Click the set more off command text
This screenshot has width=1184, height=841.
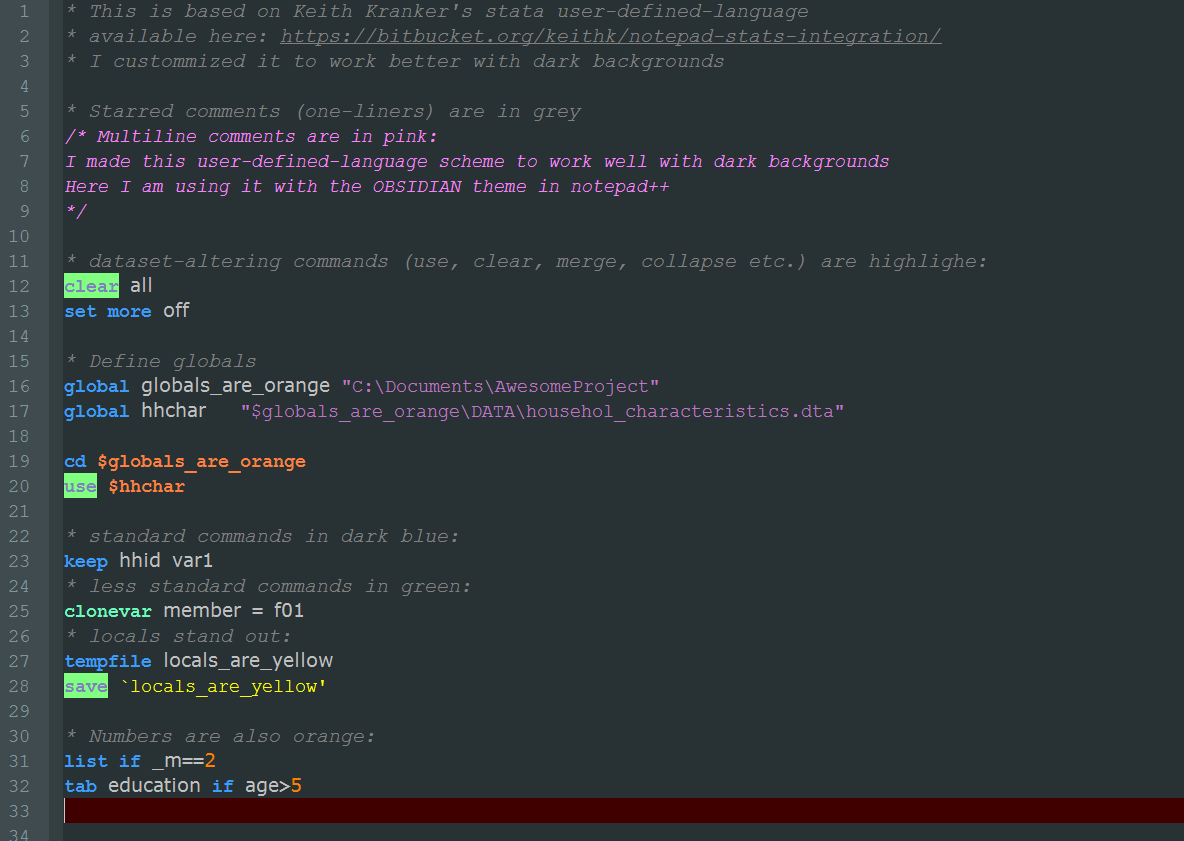pos(127,311)
